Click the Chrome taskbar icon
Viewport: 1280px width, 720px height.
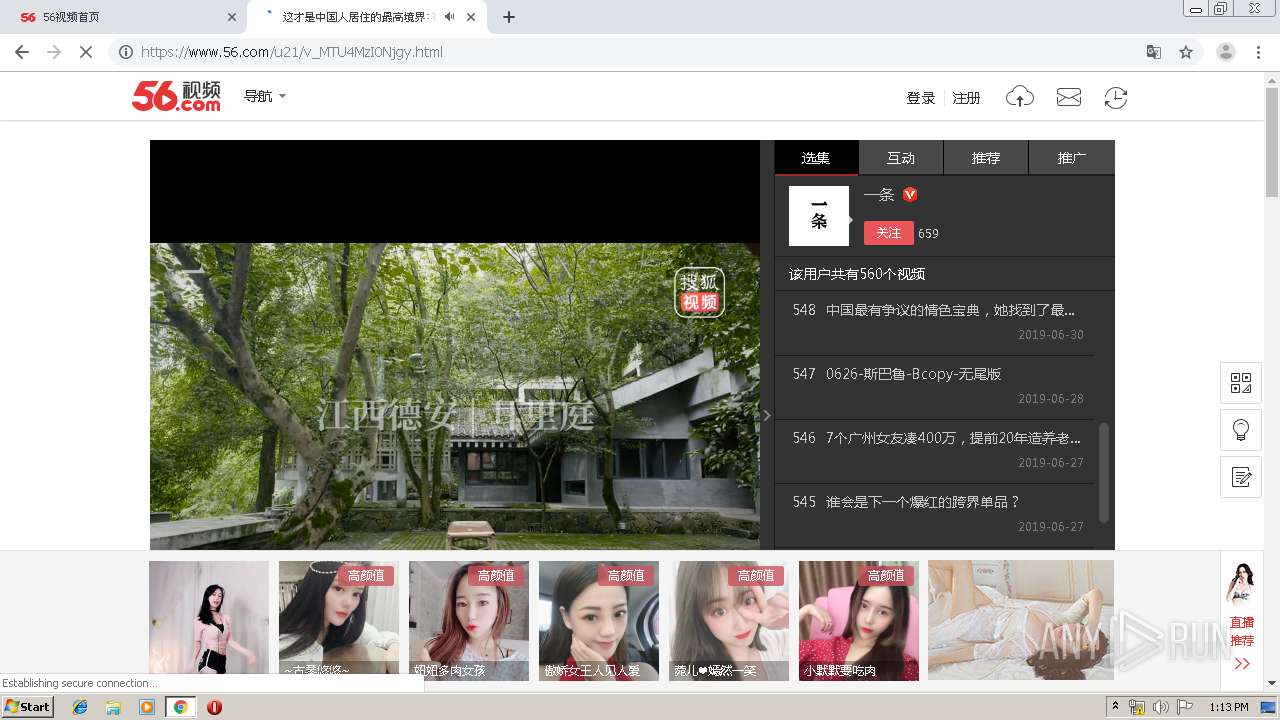coord(180,707)
